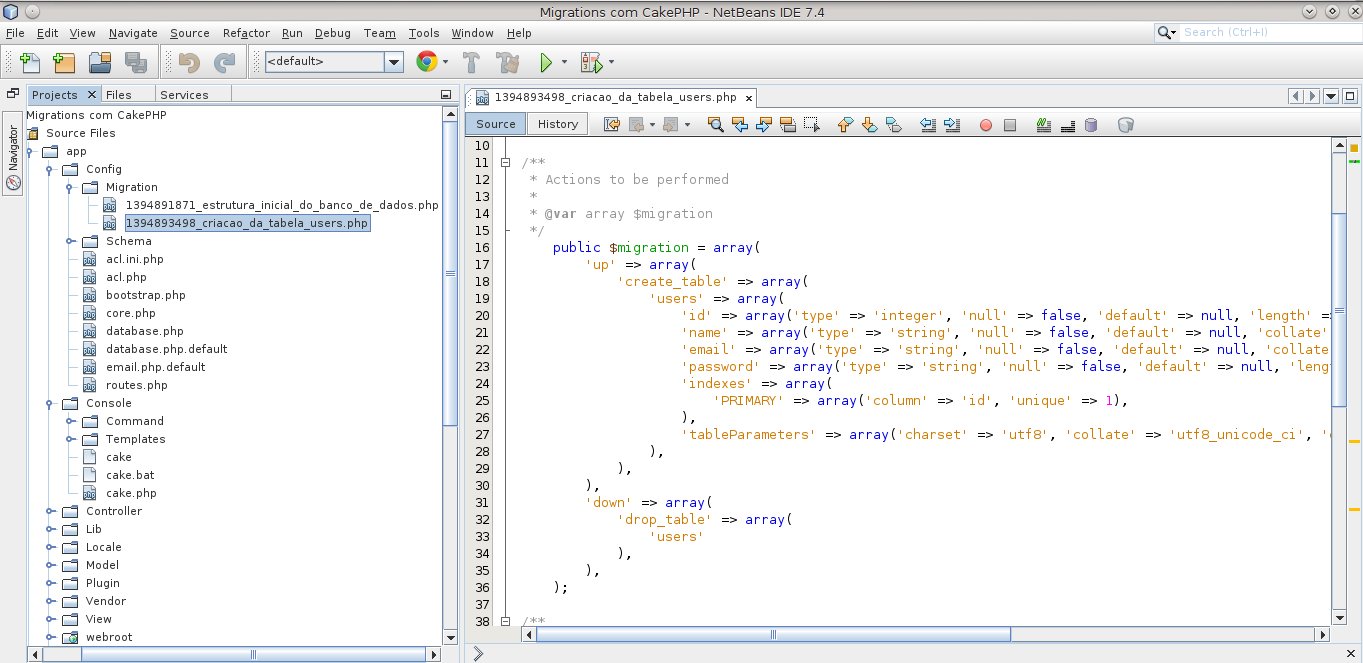Screen dimensions: 1363x663
Task: Select database.php in the Config folder
Action: 144,331
